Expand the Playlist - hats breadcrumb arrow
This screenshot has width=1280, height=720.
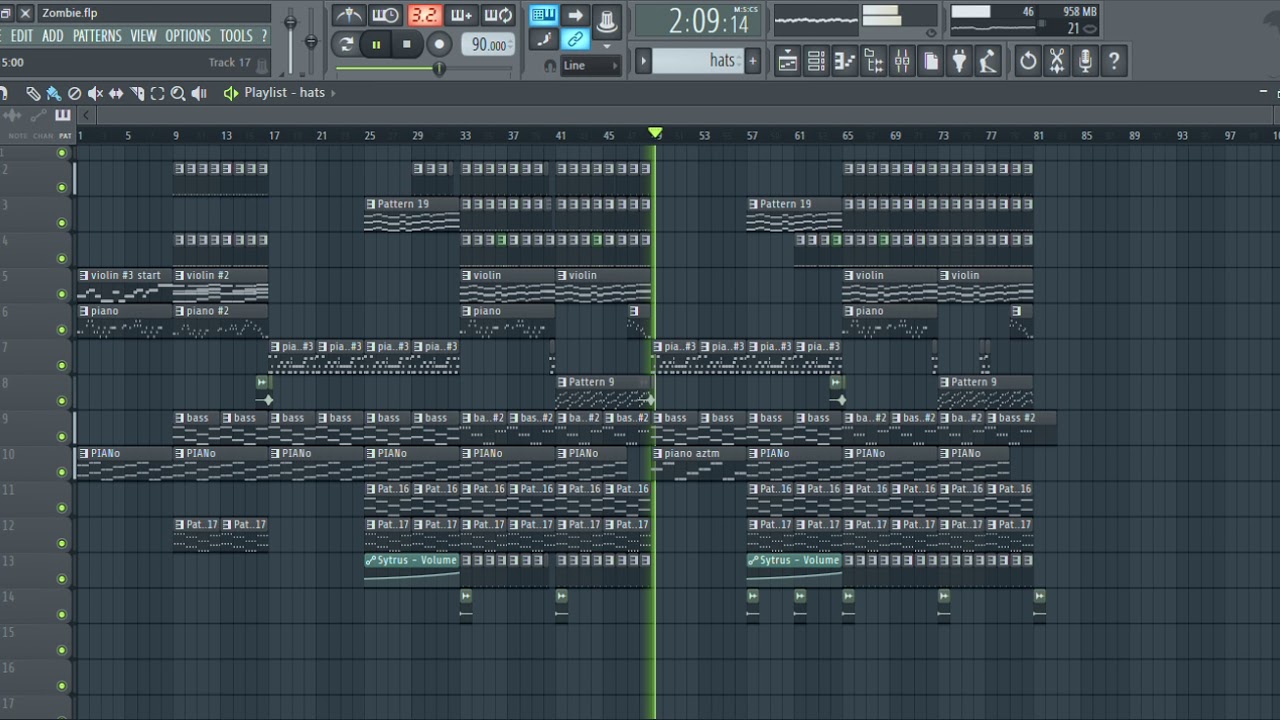334,93
